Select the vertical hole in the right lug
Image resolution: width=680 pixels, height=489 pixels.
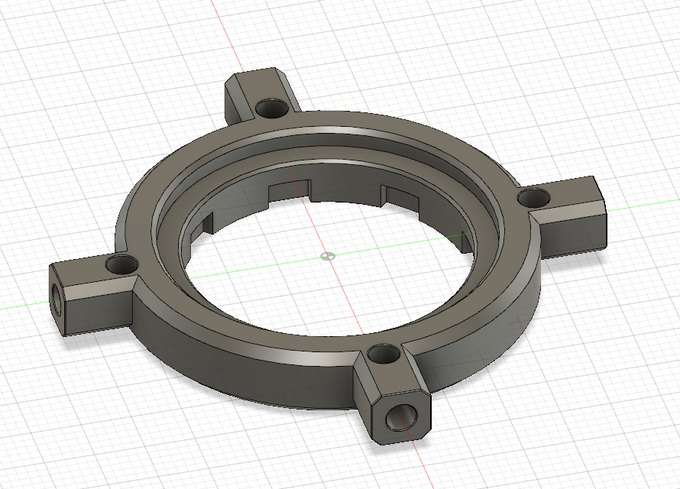point(534,198)
